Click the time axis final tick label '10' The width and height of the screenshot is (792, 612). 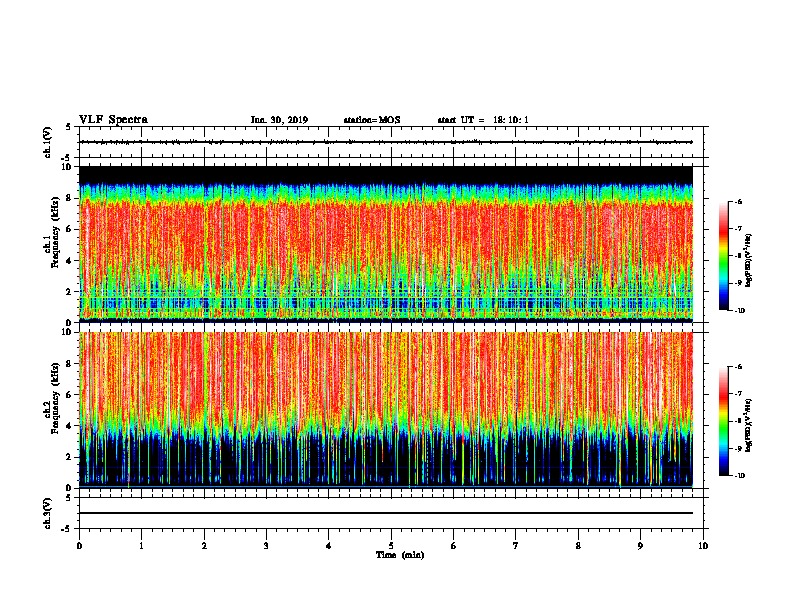(703, 546)
